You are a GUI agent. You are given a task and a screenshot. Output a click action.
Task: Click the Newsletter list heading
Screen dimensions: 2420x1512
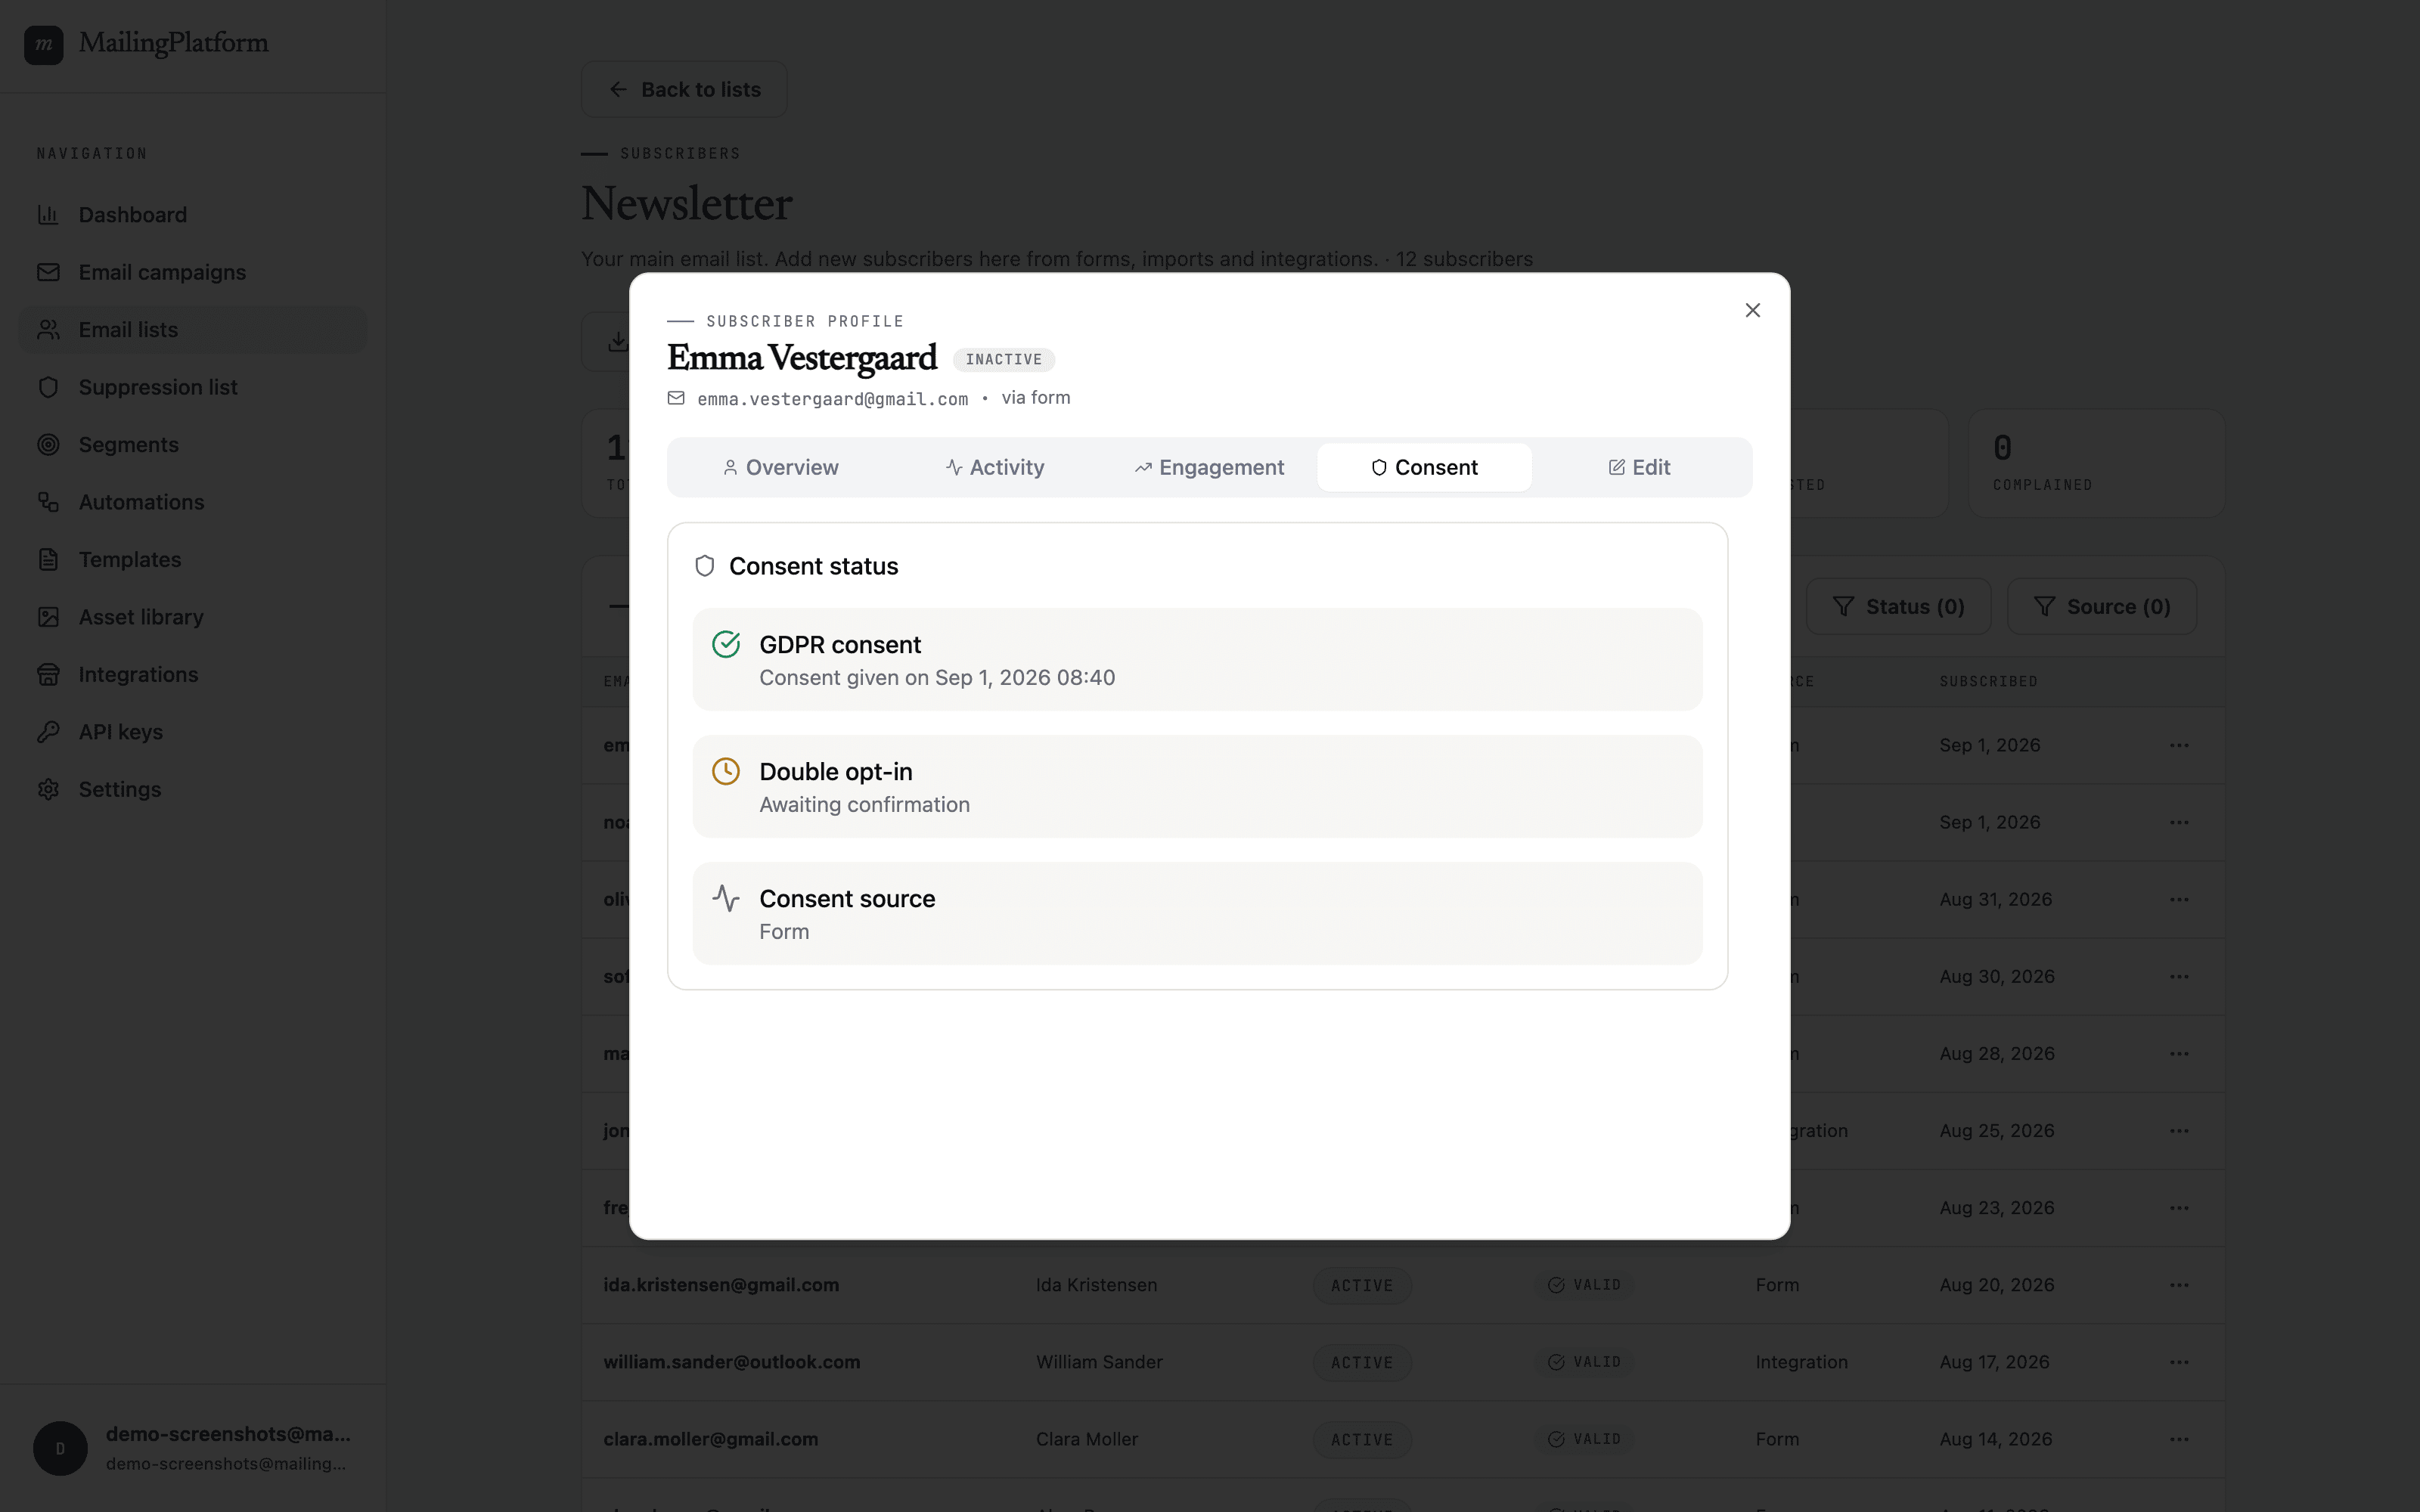686,204
